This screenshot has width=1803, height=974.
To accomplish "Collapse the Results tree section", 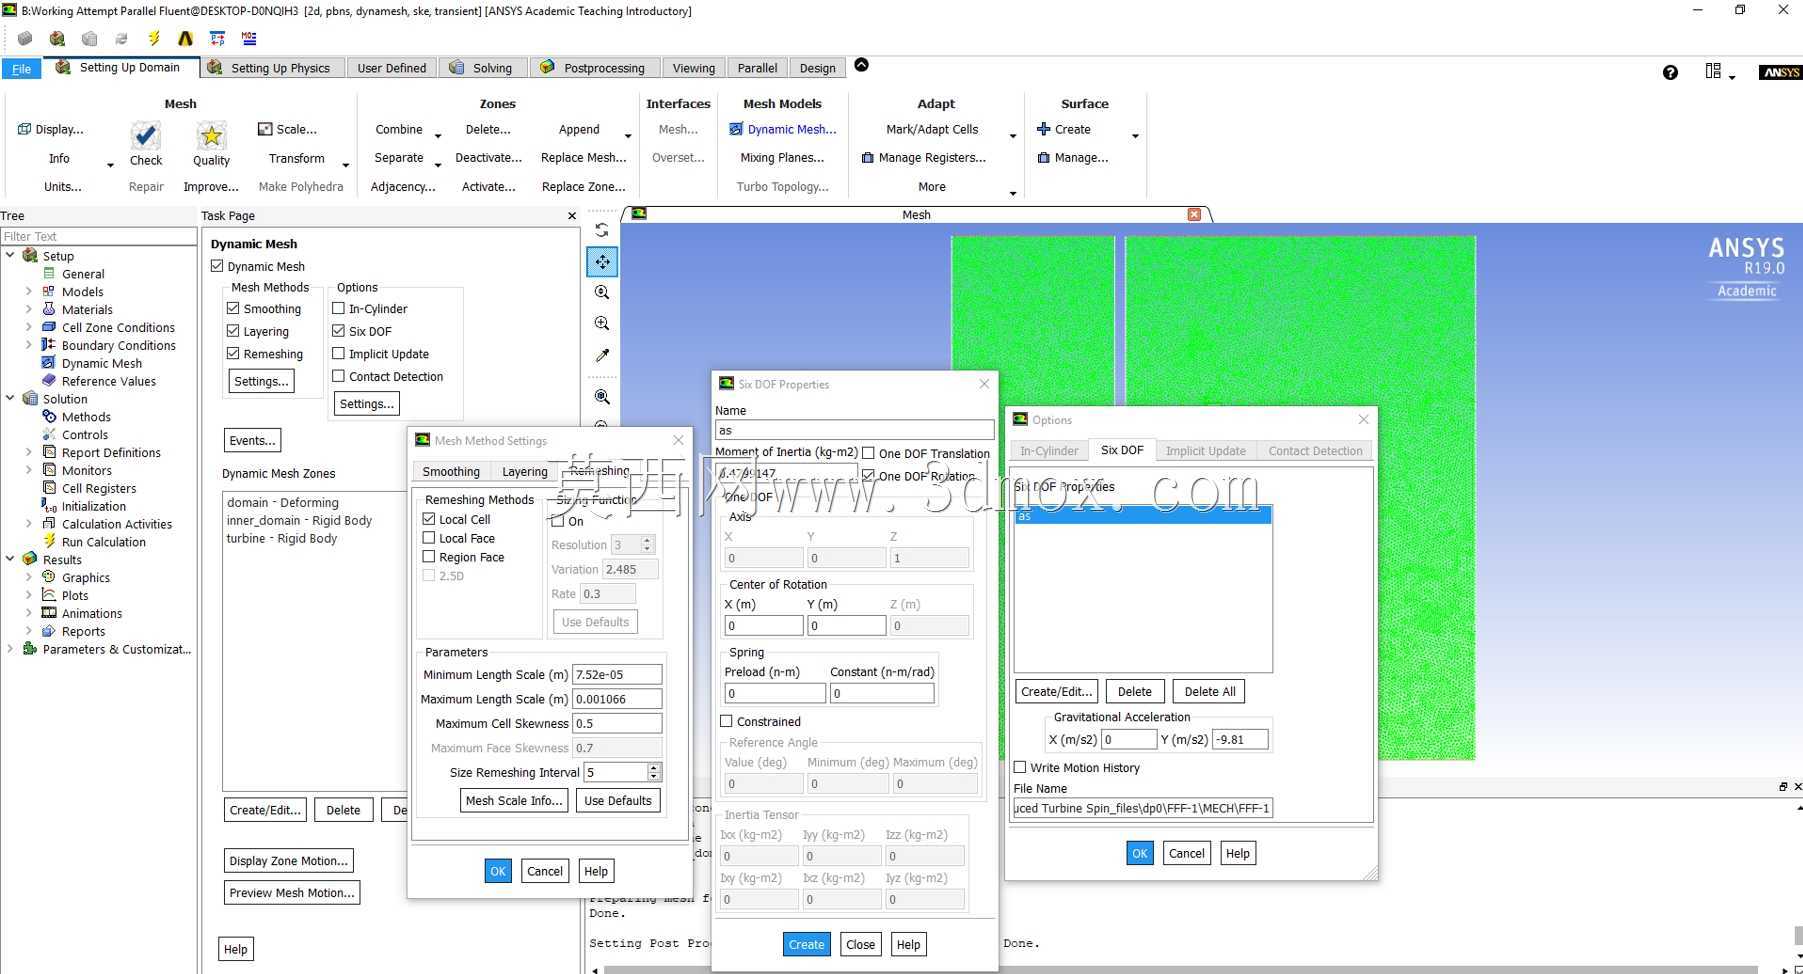I will tap(10, 560).
